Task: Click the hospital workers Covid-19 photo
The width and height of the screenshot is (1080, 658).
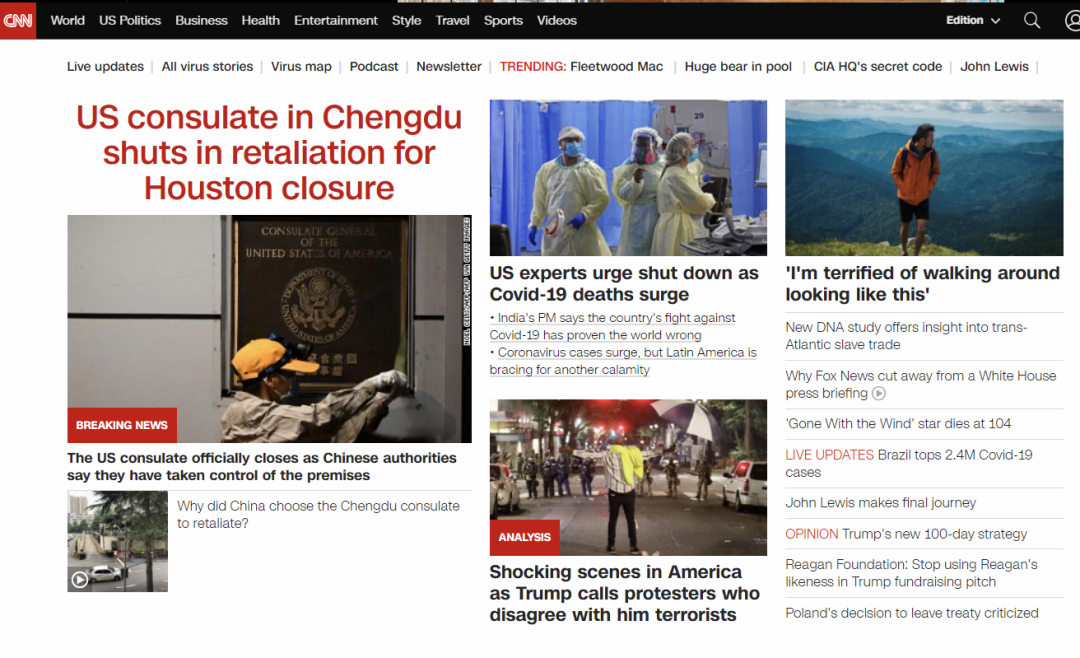Action: [628, 177]
